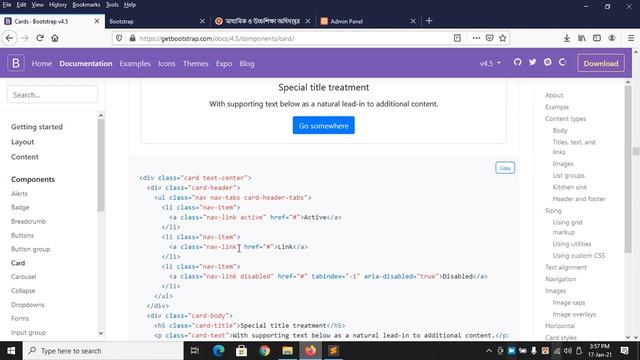Viewport: 640px width, 360px height.
Task: Click the Go somewhere button
Action: click(x=323, y=125)
